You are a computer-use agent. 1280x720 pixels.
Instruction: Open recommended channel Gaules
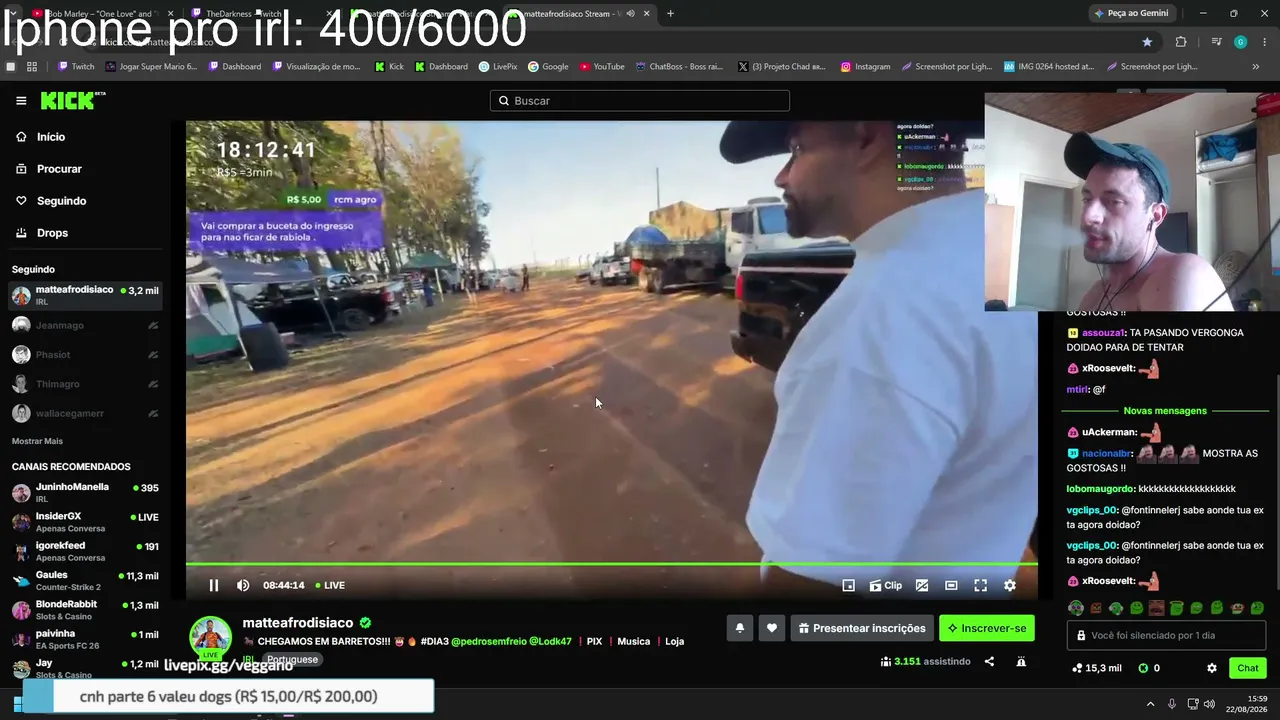[x=85, y=581]
